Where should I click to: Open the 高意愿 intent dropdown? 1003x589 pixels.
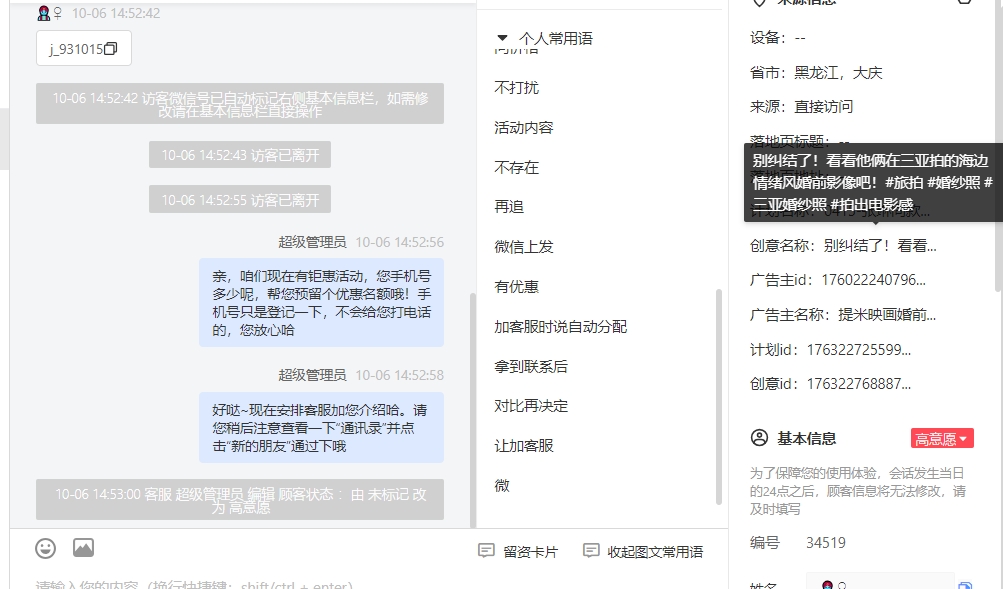(x=942, y=438)
